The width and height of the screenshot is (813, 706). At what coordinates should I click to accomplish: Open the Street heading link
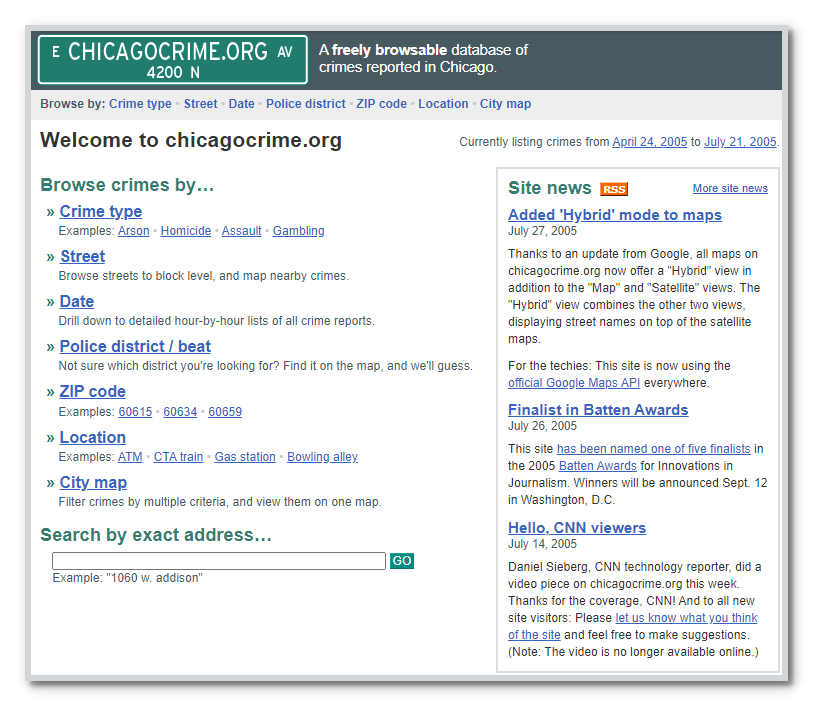[83, 257]
